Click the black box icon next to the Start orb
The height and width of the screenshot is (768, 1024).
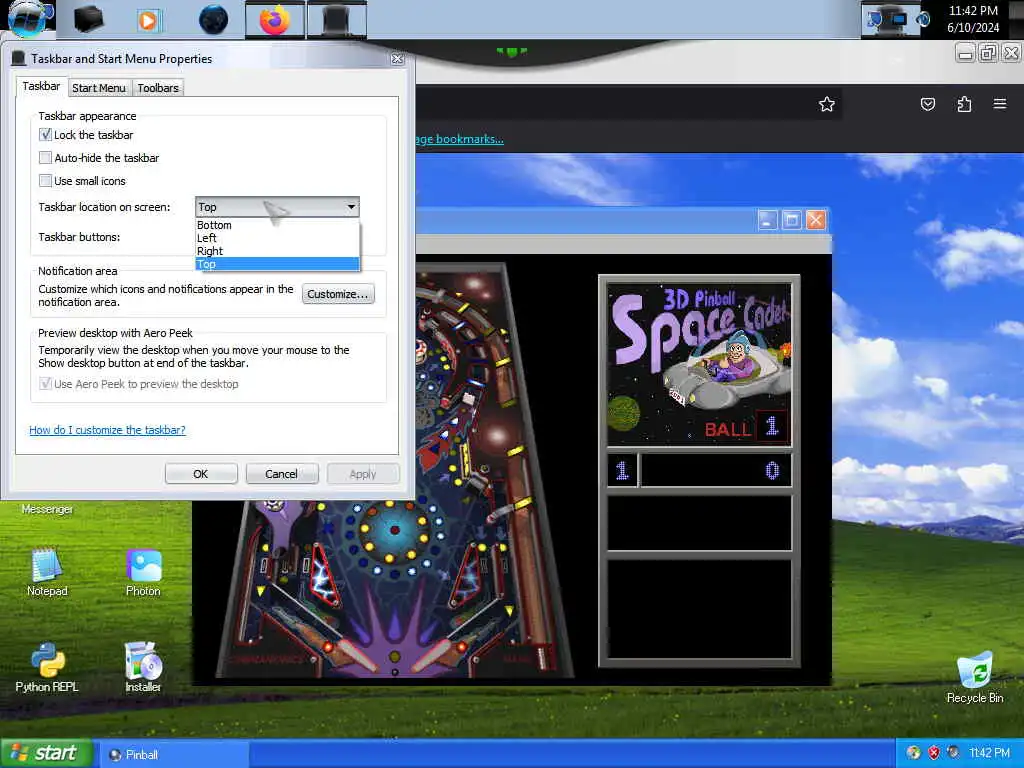tap(89, 20)
